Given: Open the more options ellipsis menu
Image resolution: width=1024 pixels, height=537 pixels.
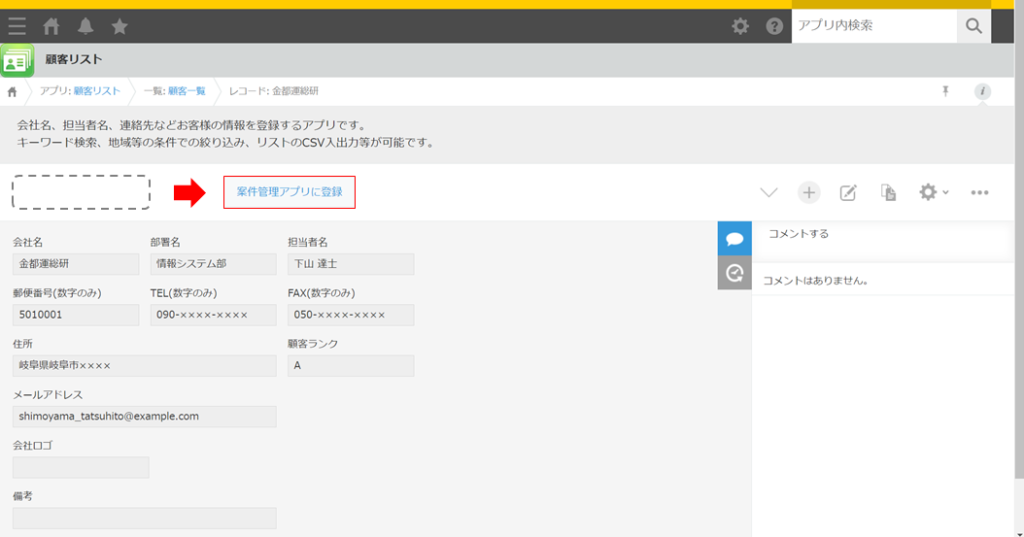Looking at the screenshot, I should (x=980, y=193).
